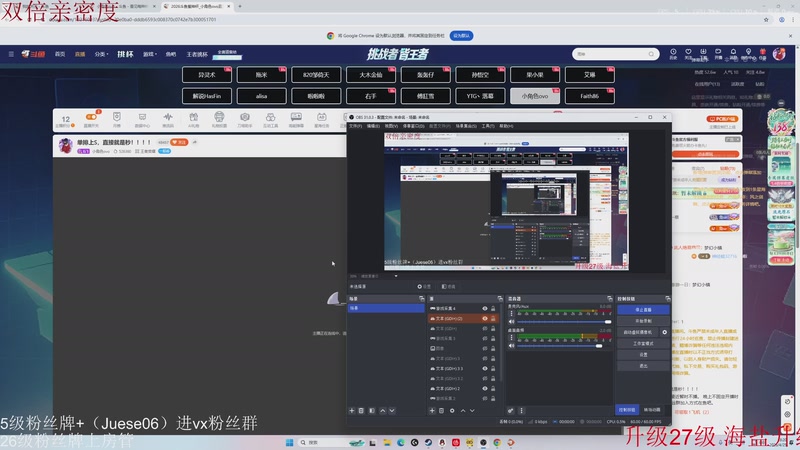This screenshot has height=450, width=800.
Task: Mute the microphone/Aux speaker icon
Action: coord(511,322)
